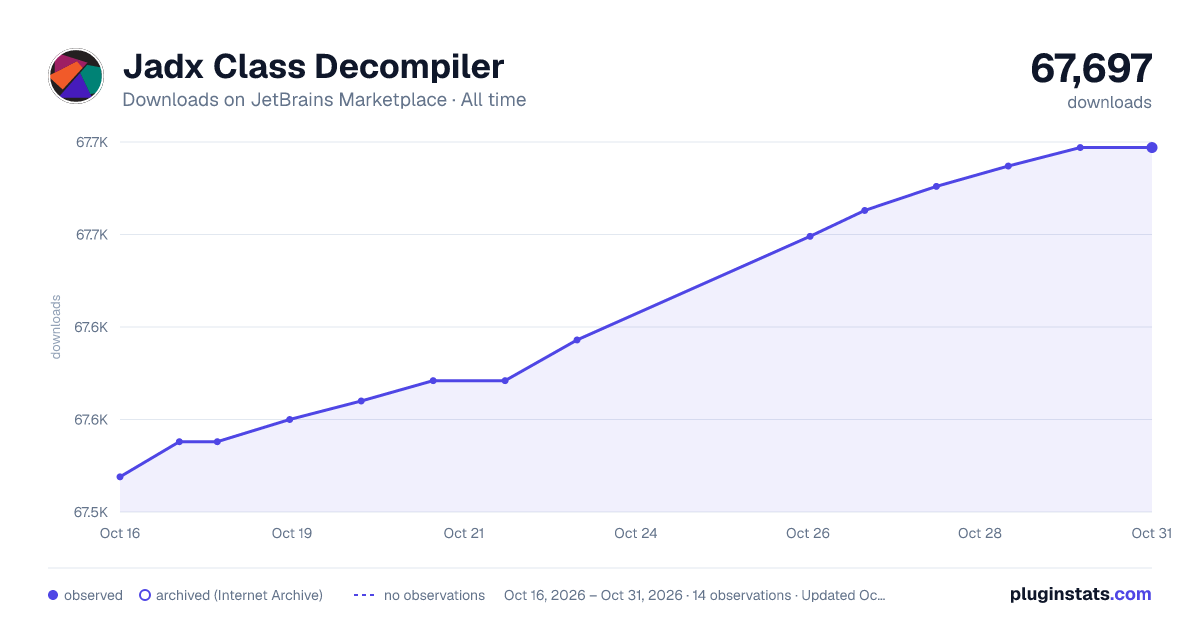Click the data point above Oct 19

tap(290, 420)
